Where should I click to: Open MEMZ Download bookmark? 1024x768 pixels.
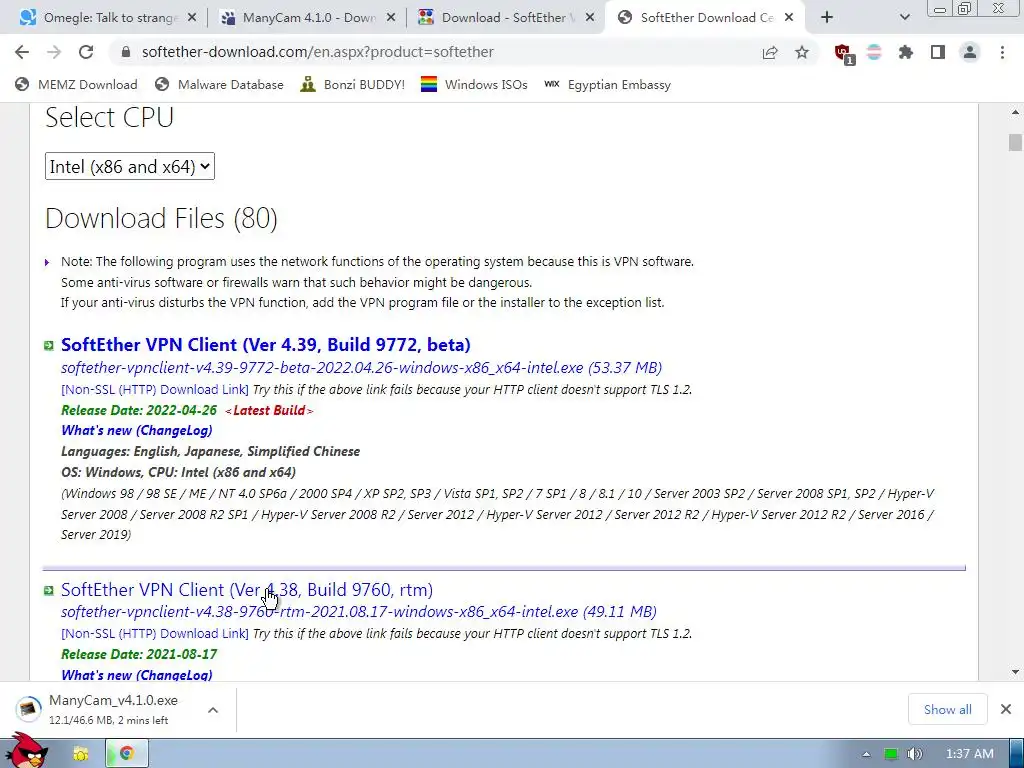point(76,84)
